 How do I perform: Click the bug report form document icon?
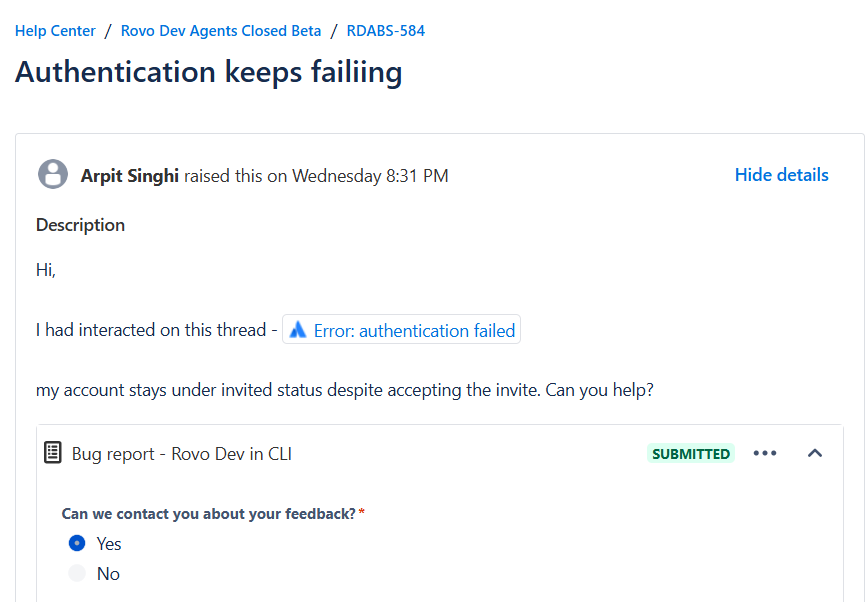pyautogui.click(x=52, y=453)
